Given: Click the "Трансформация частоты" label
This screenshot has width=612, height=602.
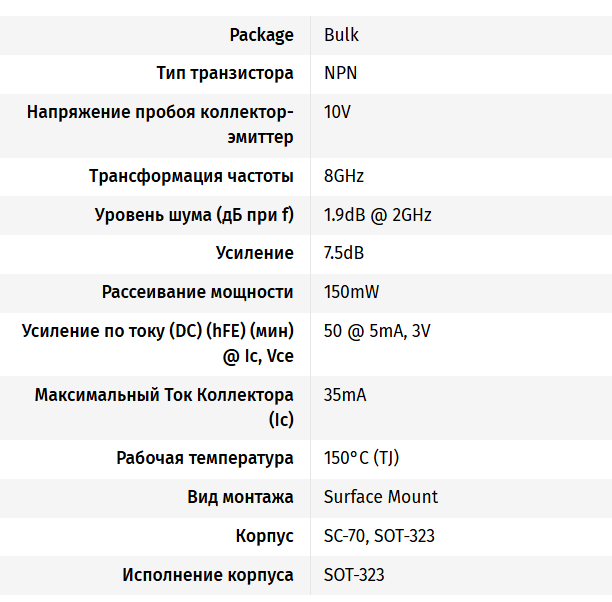Looking at the screenshot, I should pos(191,176).
